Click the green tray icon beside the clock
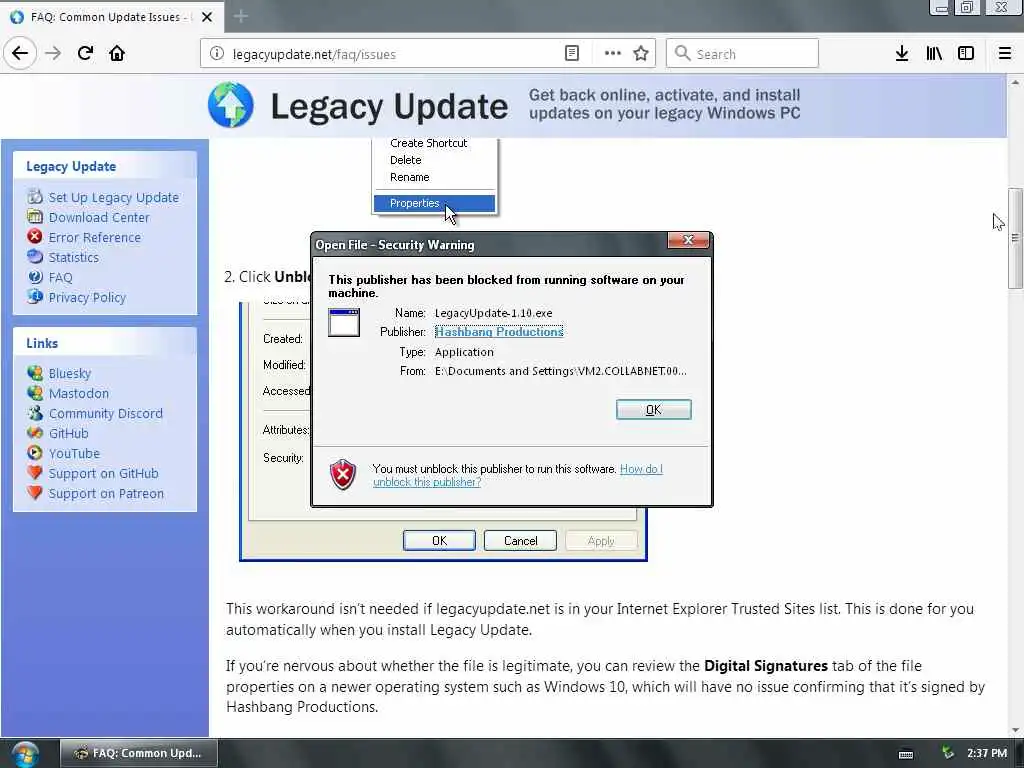This screenshot has width=1024, height=768. pos(948,753)
